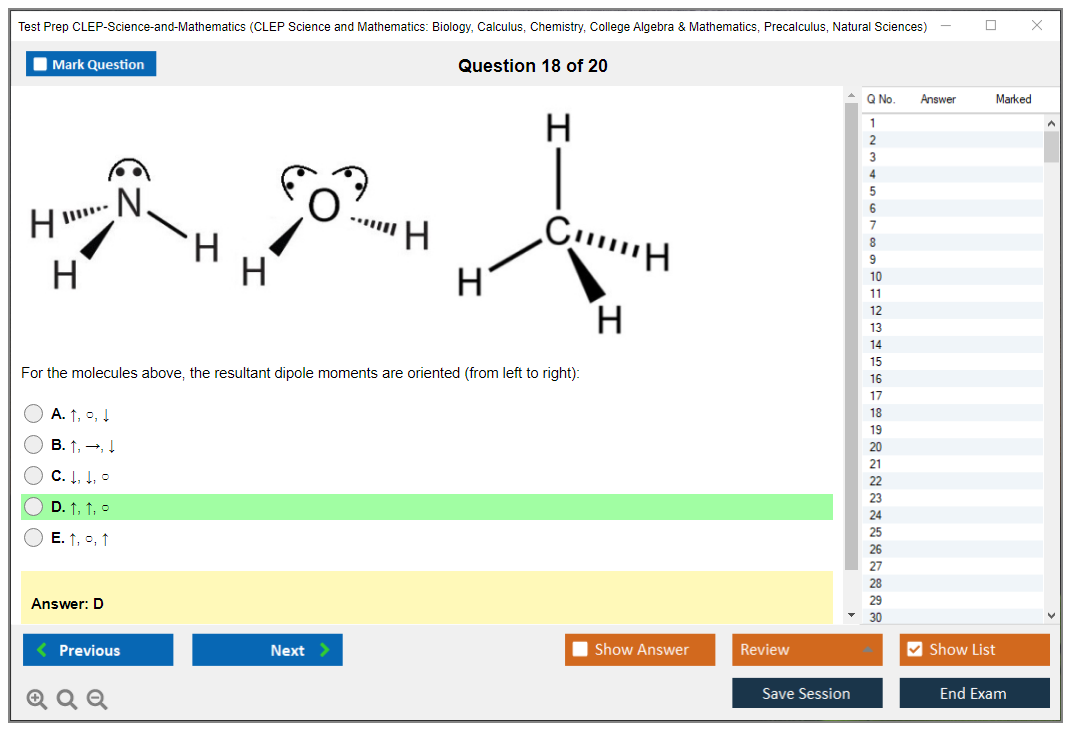The height and width of the screenshot is (735, 1075).
Task: Click the zoom out magnifier icon
Action: pos(97,699)
